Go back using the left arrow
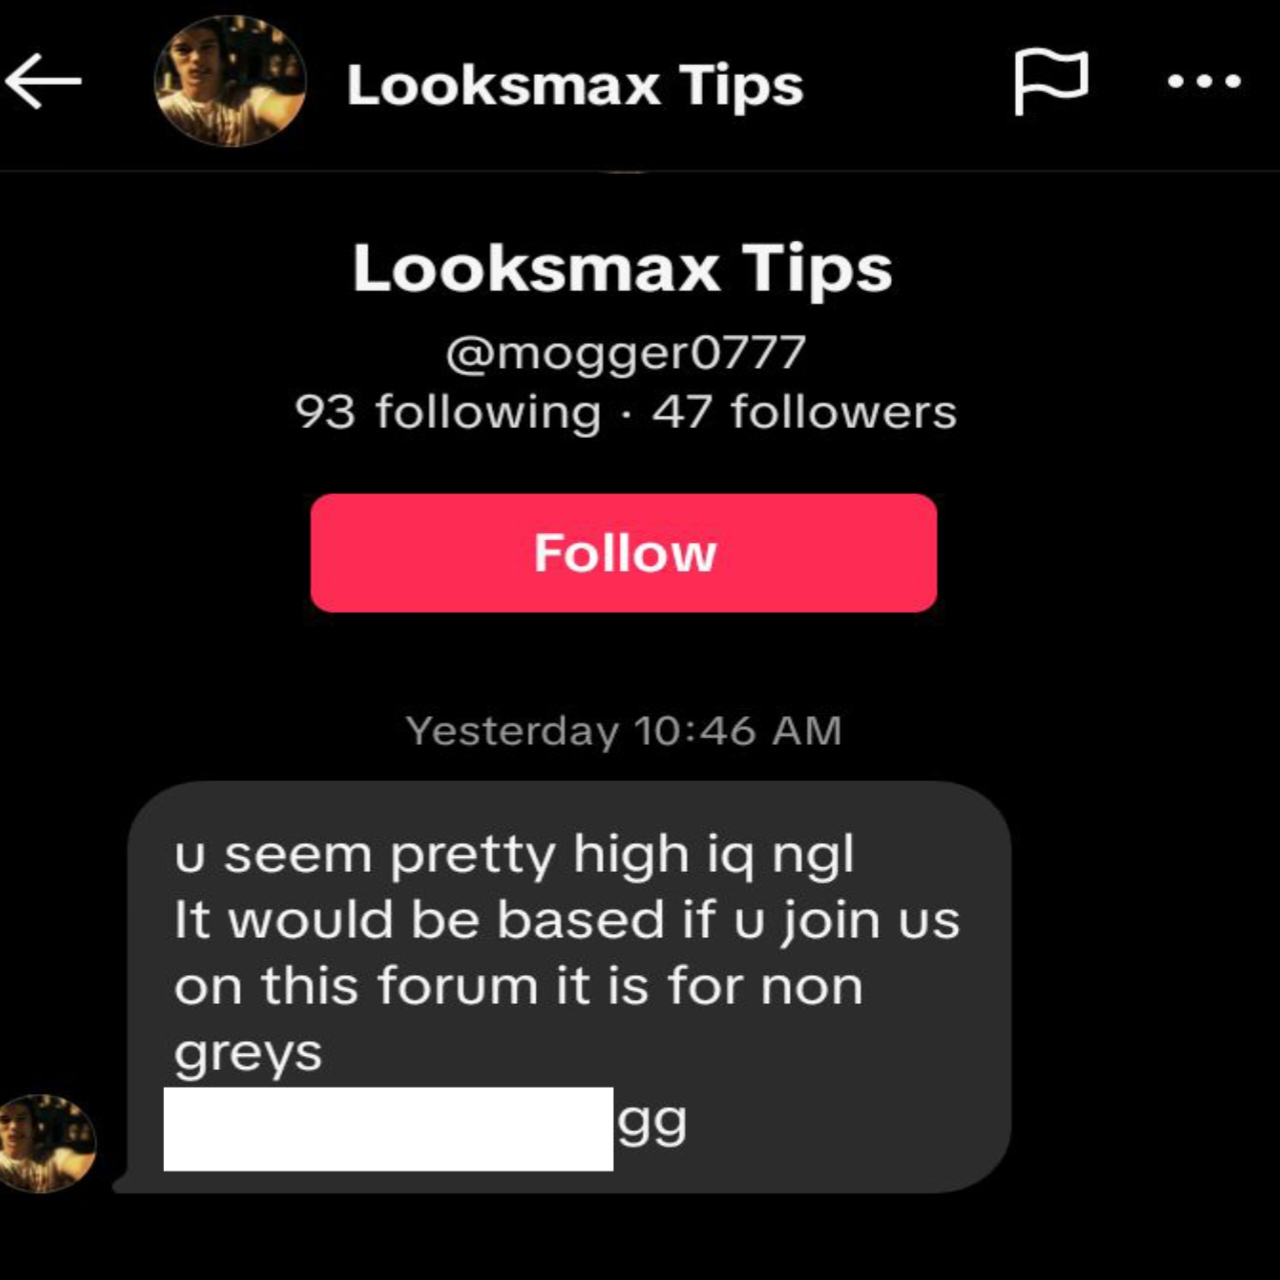Screen dimensions: 1280x1280 click(x=43, y=81)
